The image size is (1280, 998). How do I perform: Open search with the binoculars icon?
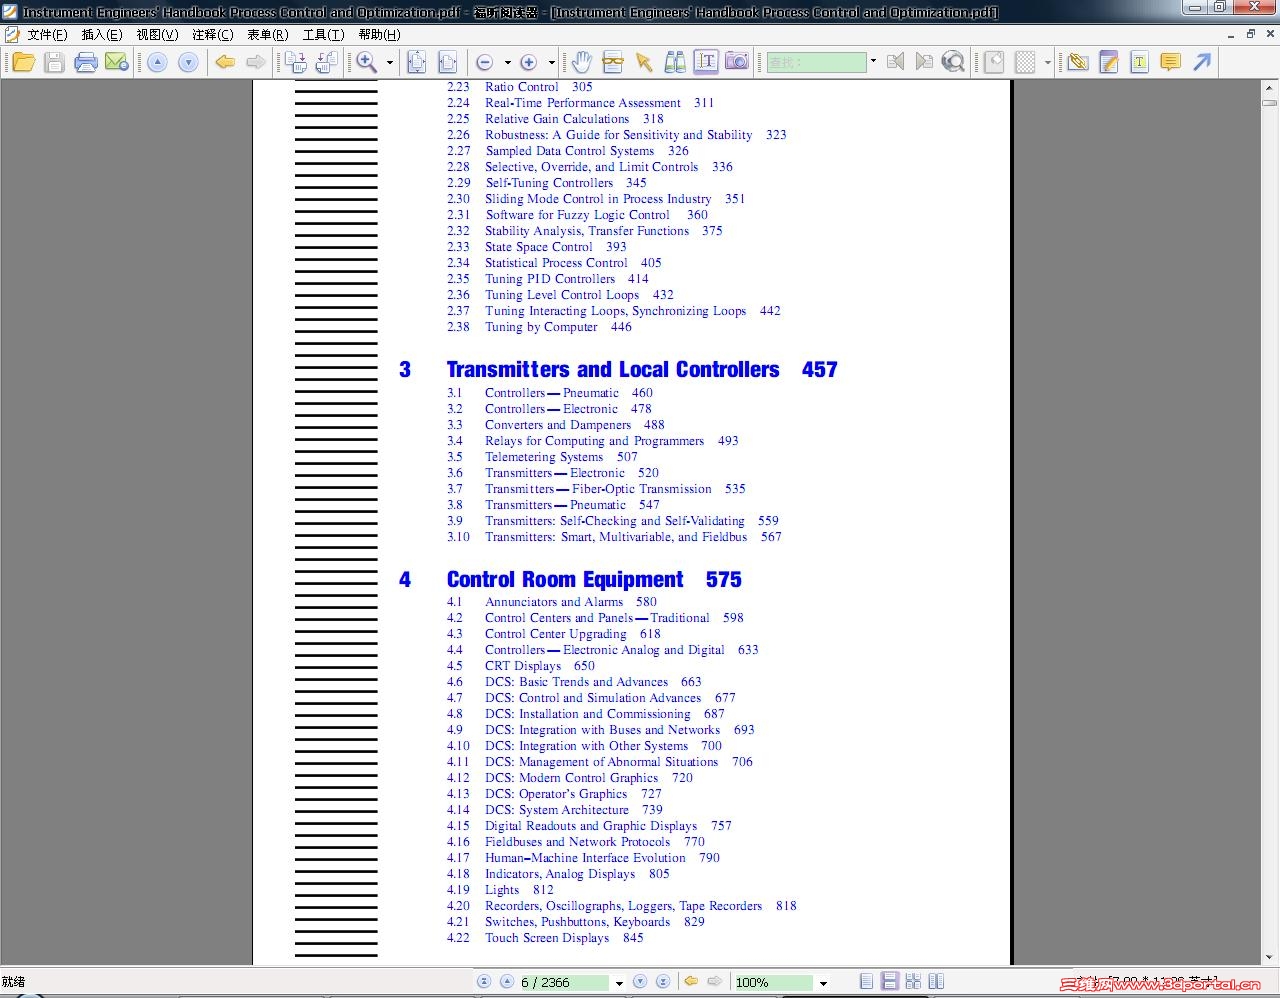pyautogui.click(x=675, y=62)
